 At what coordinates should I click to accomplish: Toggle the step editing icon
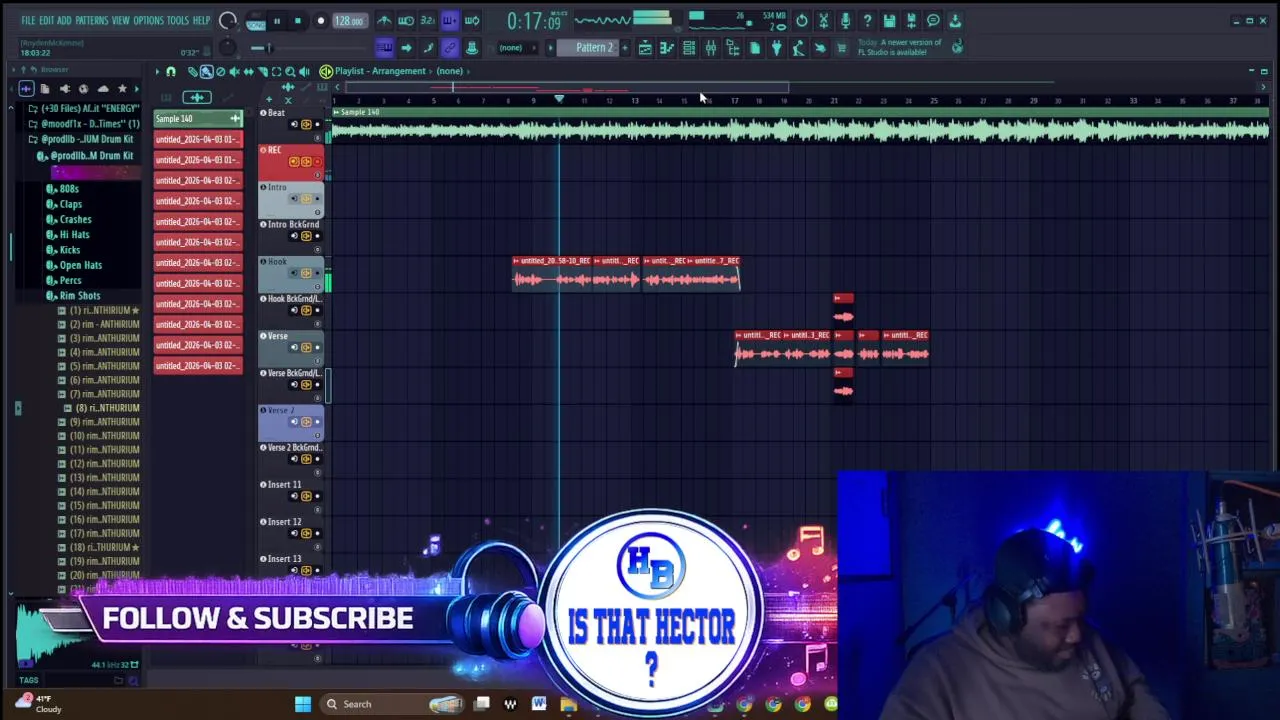coord(428,48)
